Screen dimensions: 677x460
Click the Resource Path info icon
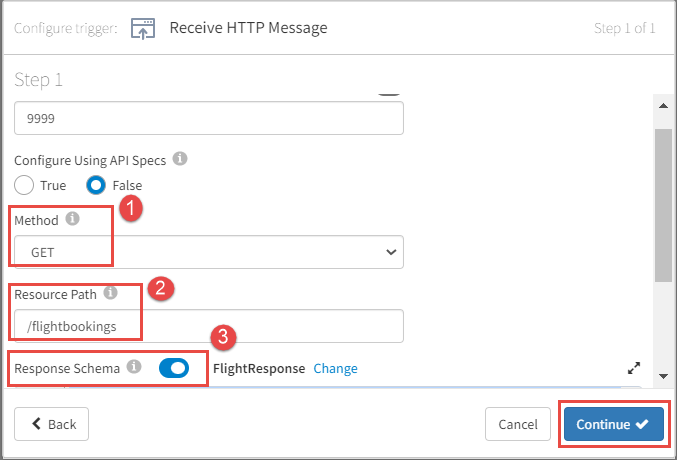point(110,293)
